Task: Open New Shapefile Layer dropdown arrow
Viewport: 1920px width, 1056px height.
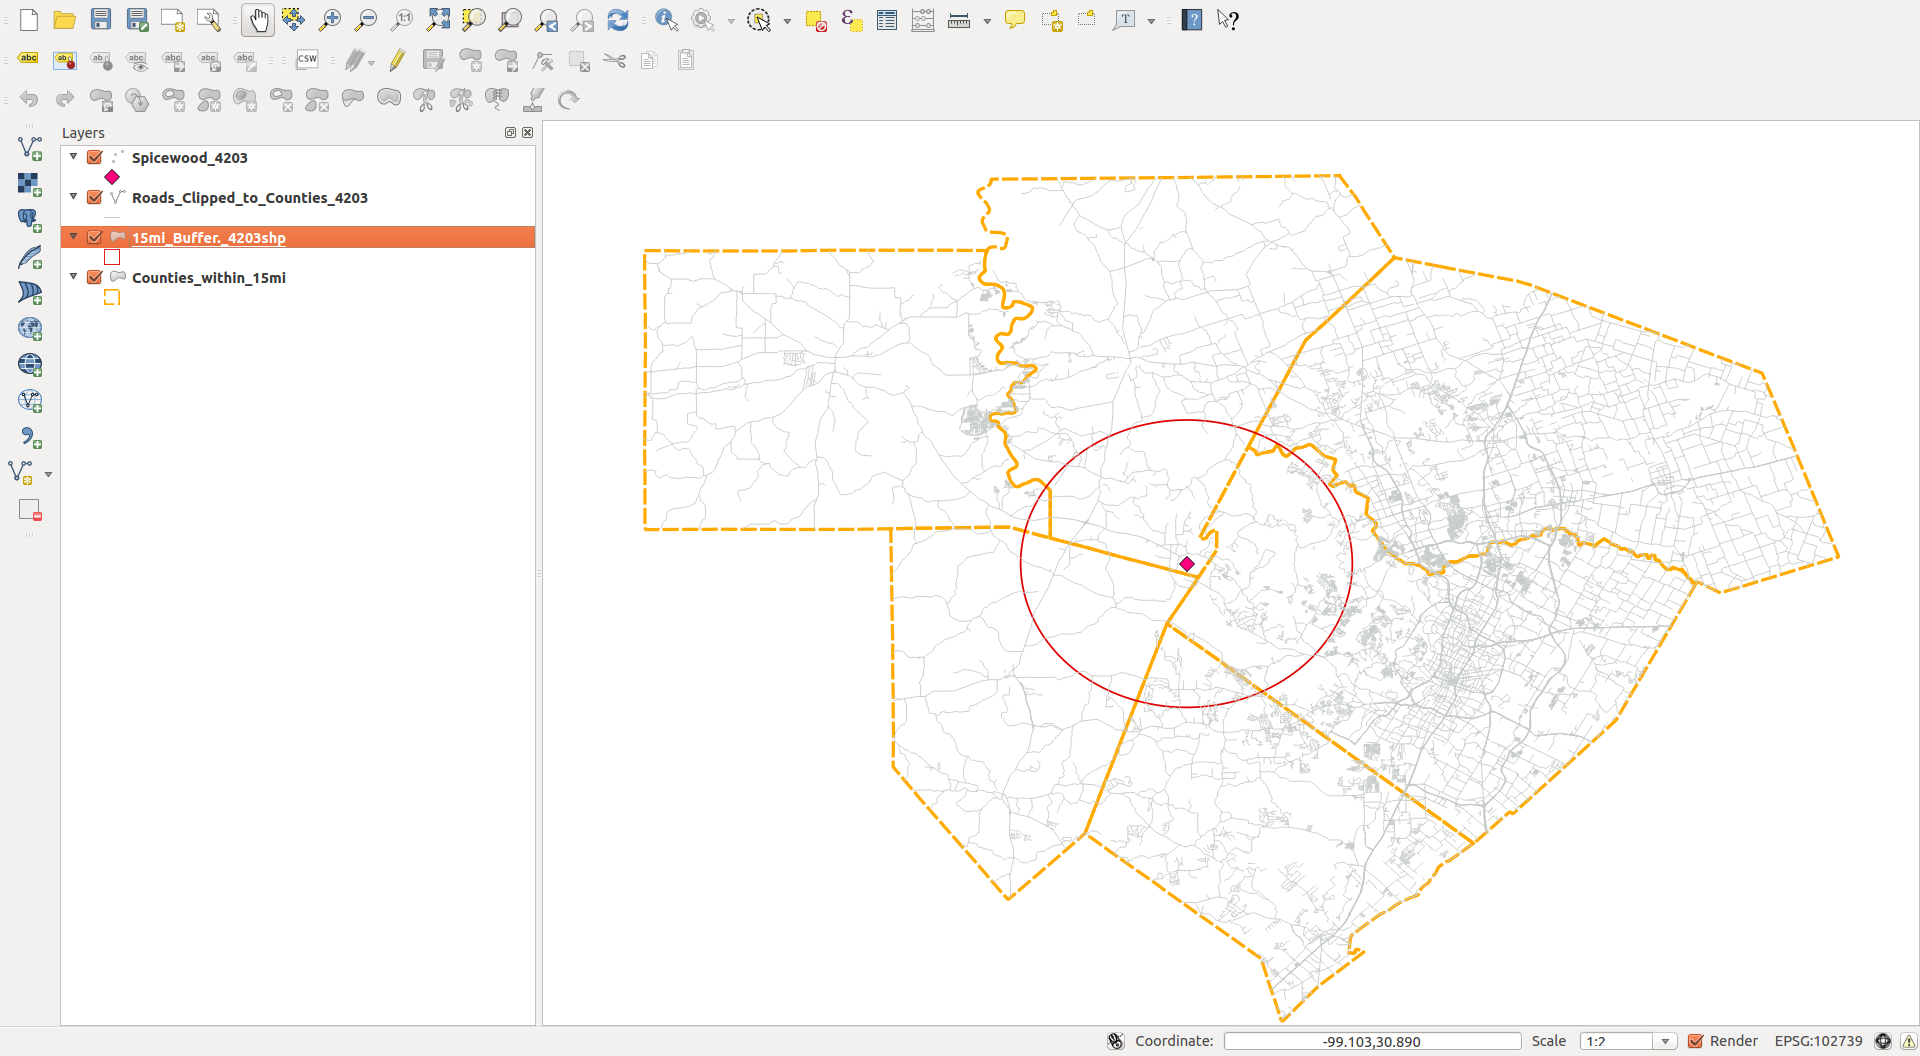Action: 48,474
